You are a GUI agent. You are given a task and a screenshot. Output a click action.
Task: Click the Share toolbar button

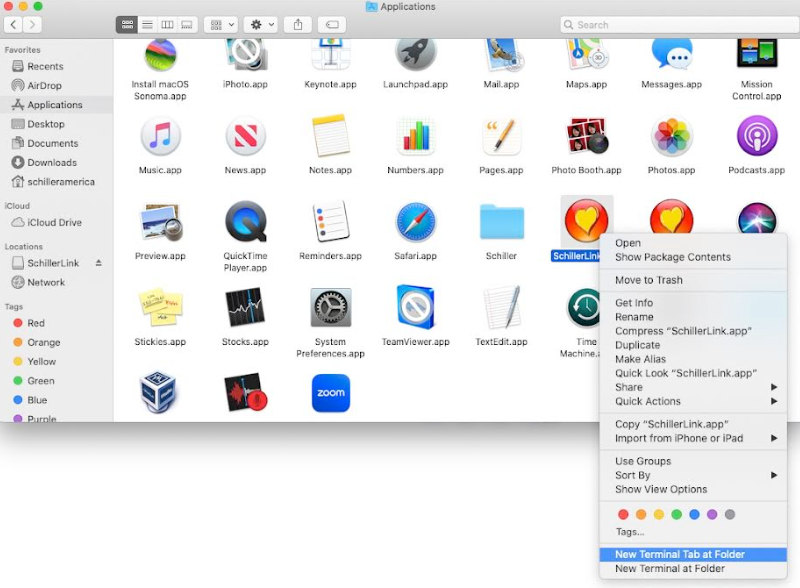click(x=298, y=24)
